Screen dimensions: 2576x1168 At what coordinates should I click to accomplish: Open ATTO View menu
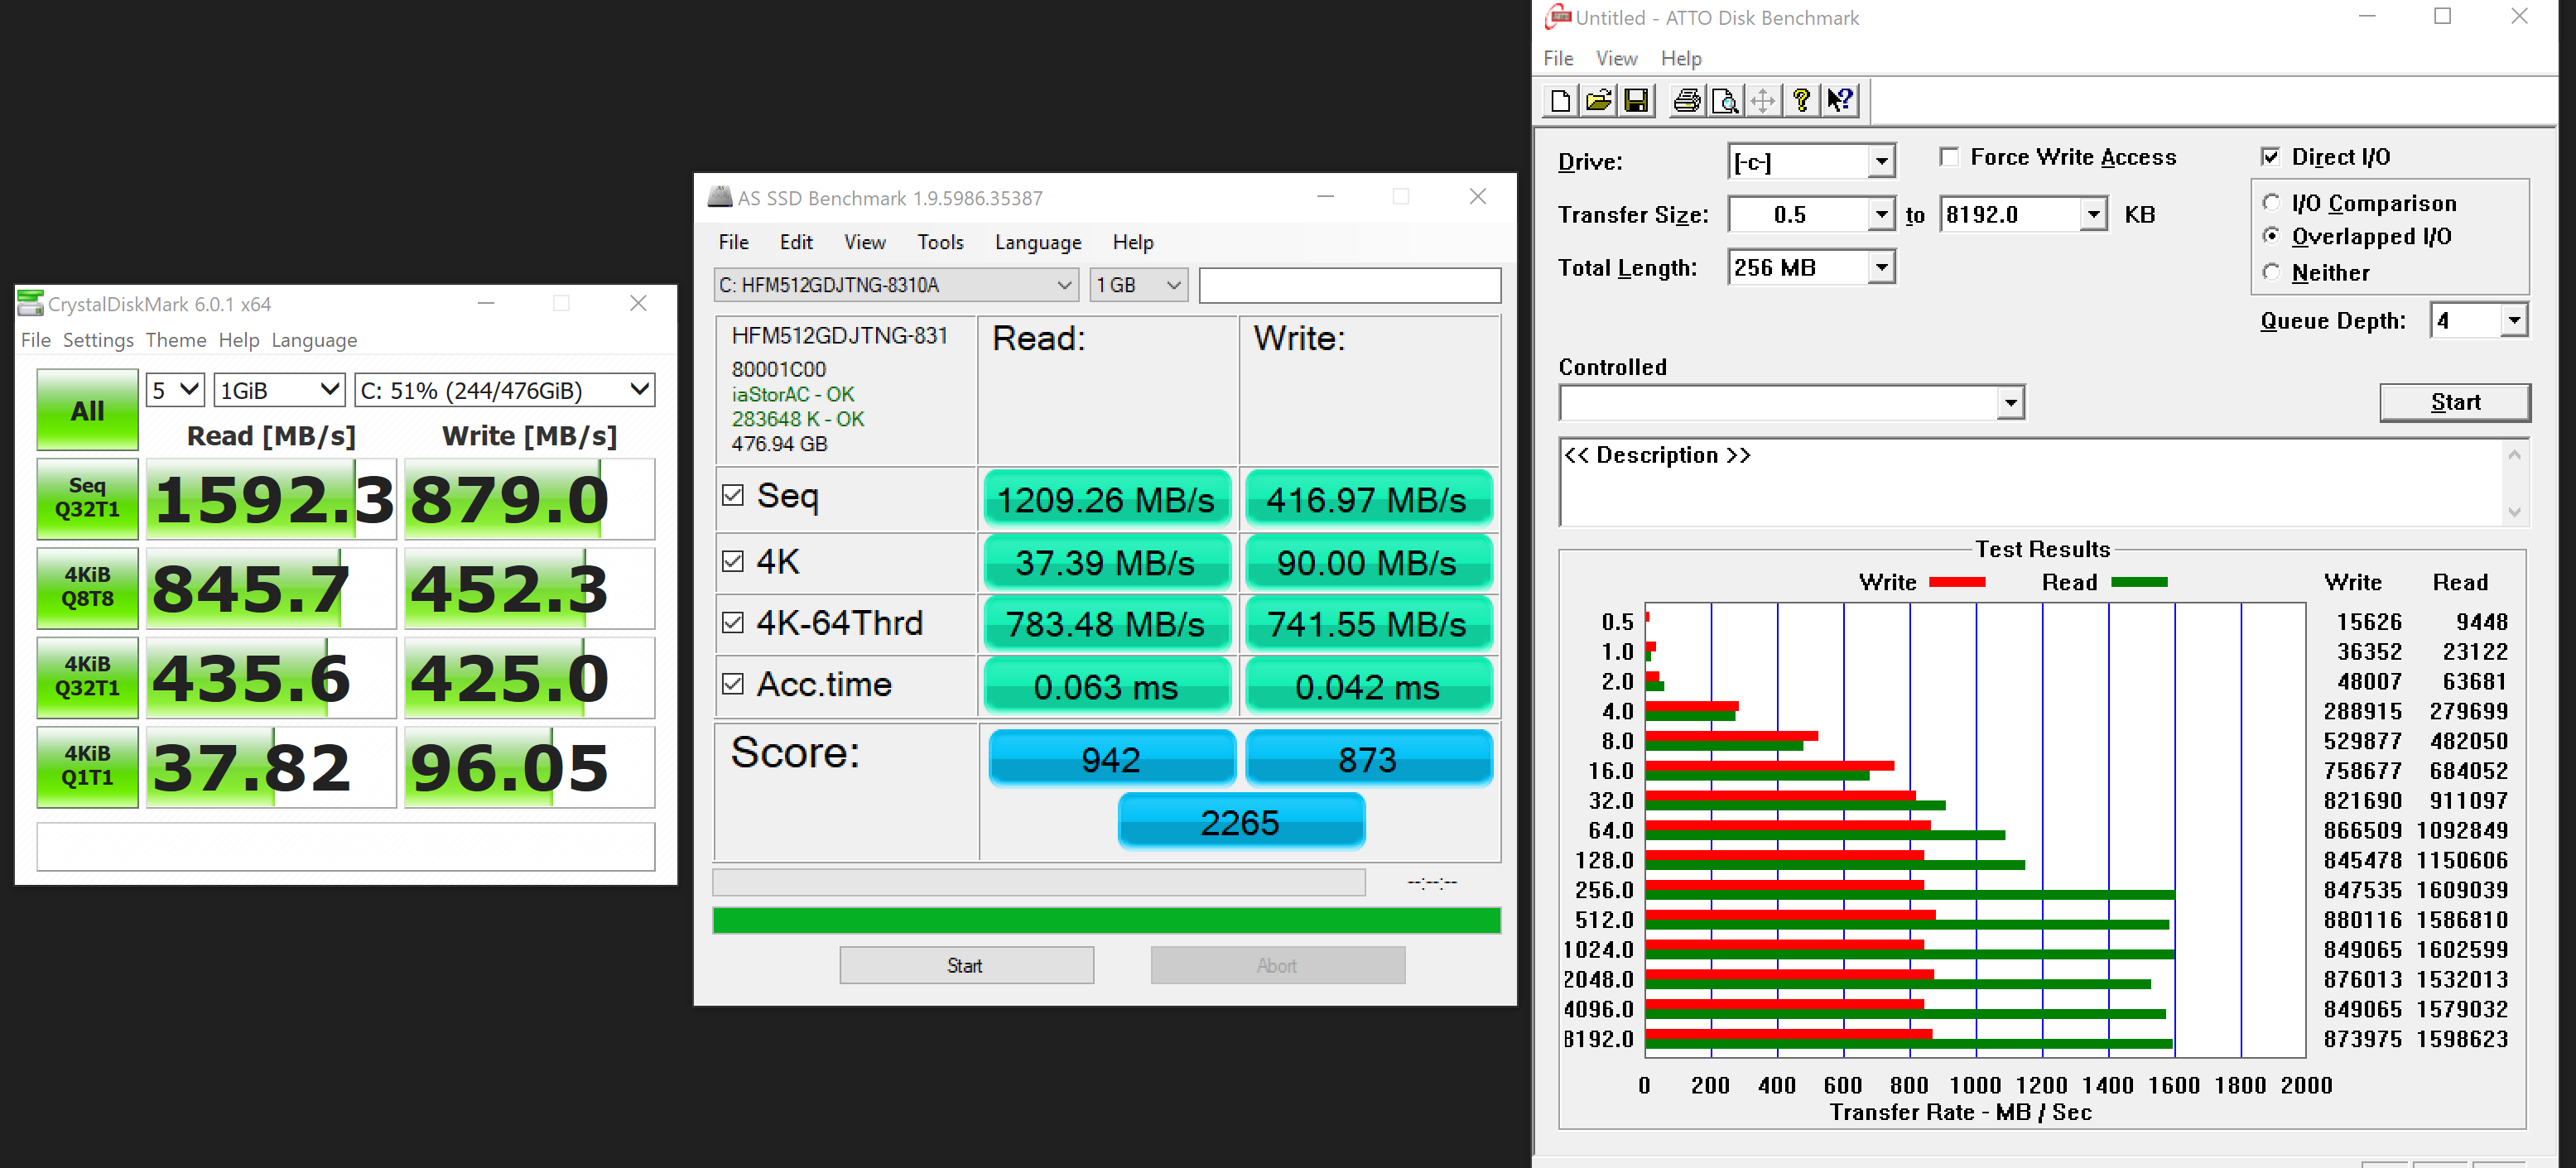1616,58
